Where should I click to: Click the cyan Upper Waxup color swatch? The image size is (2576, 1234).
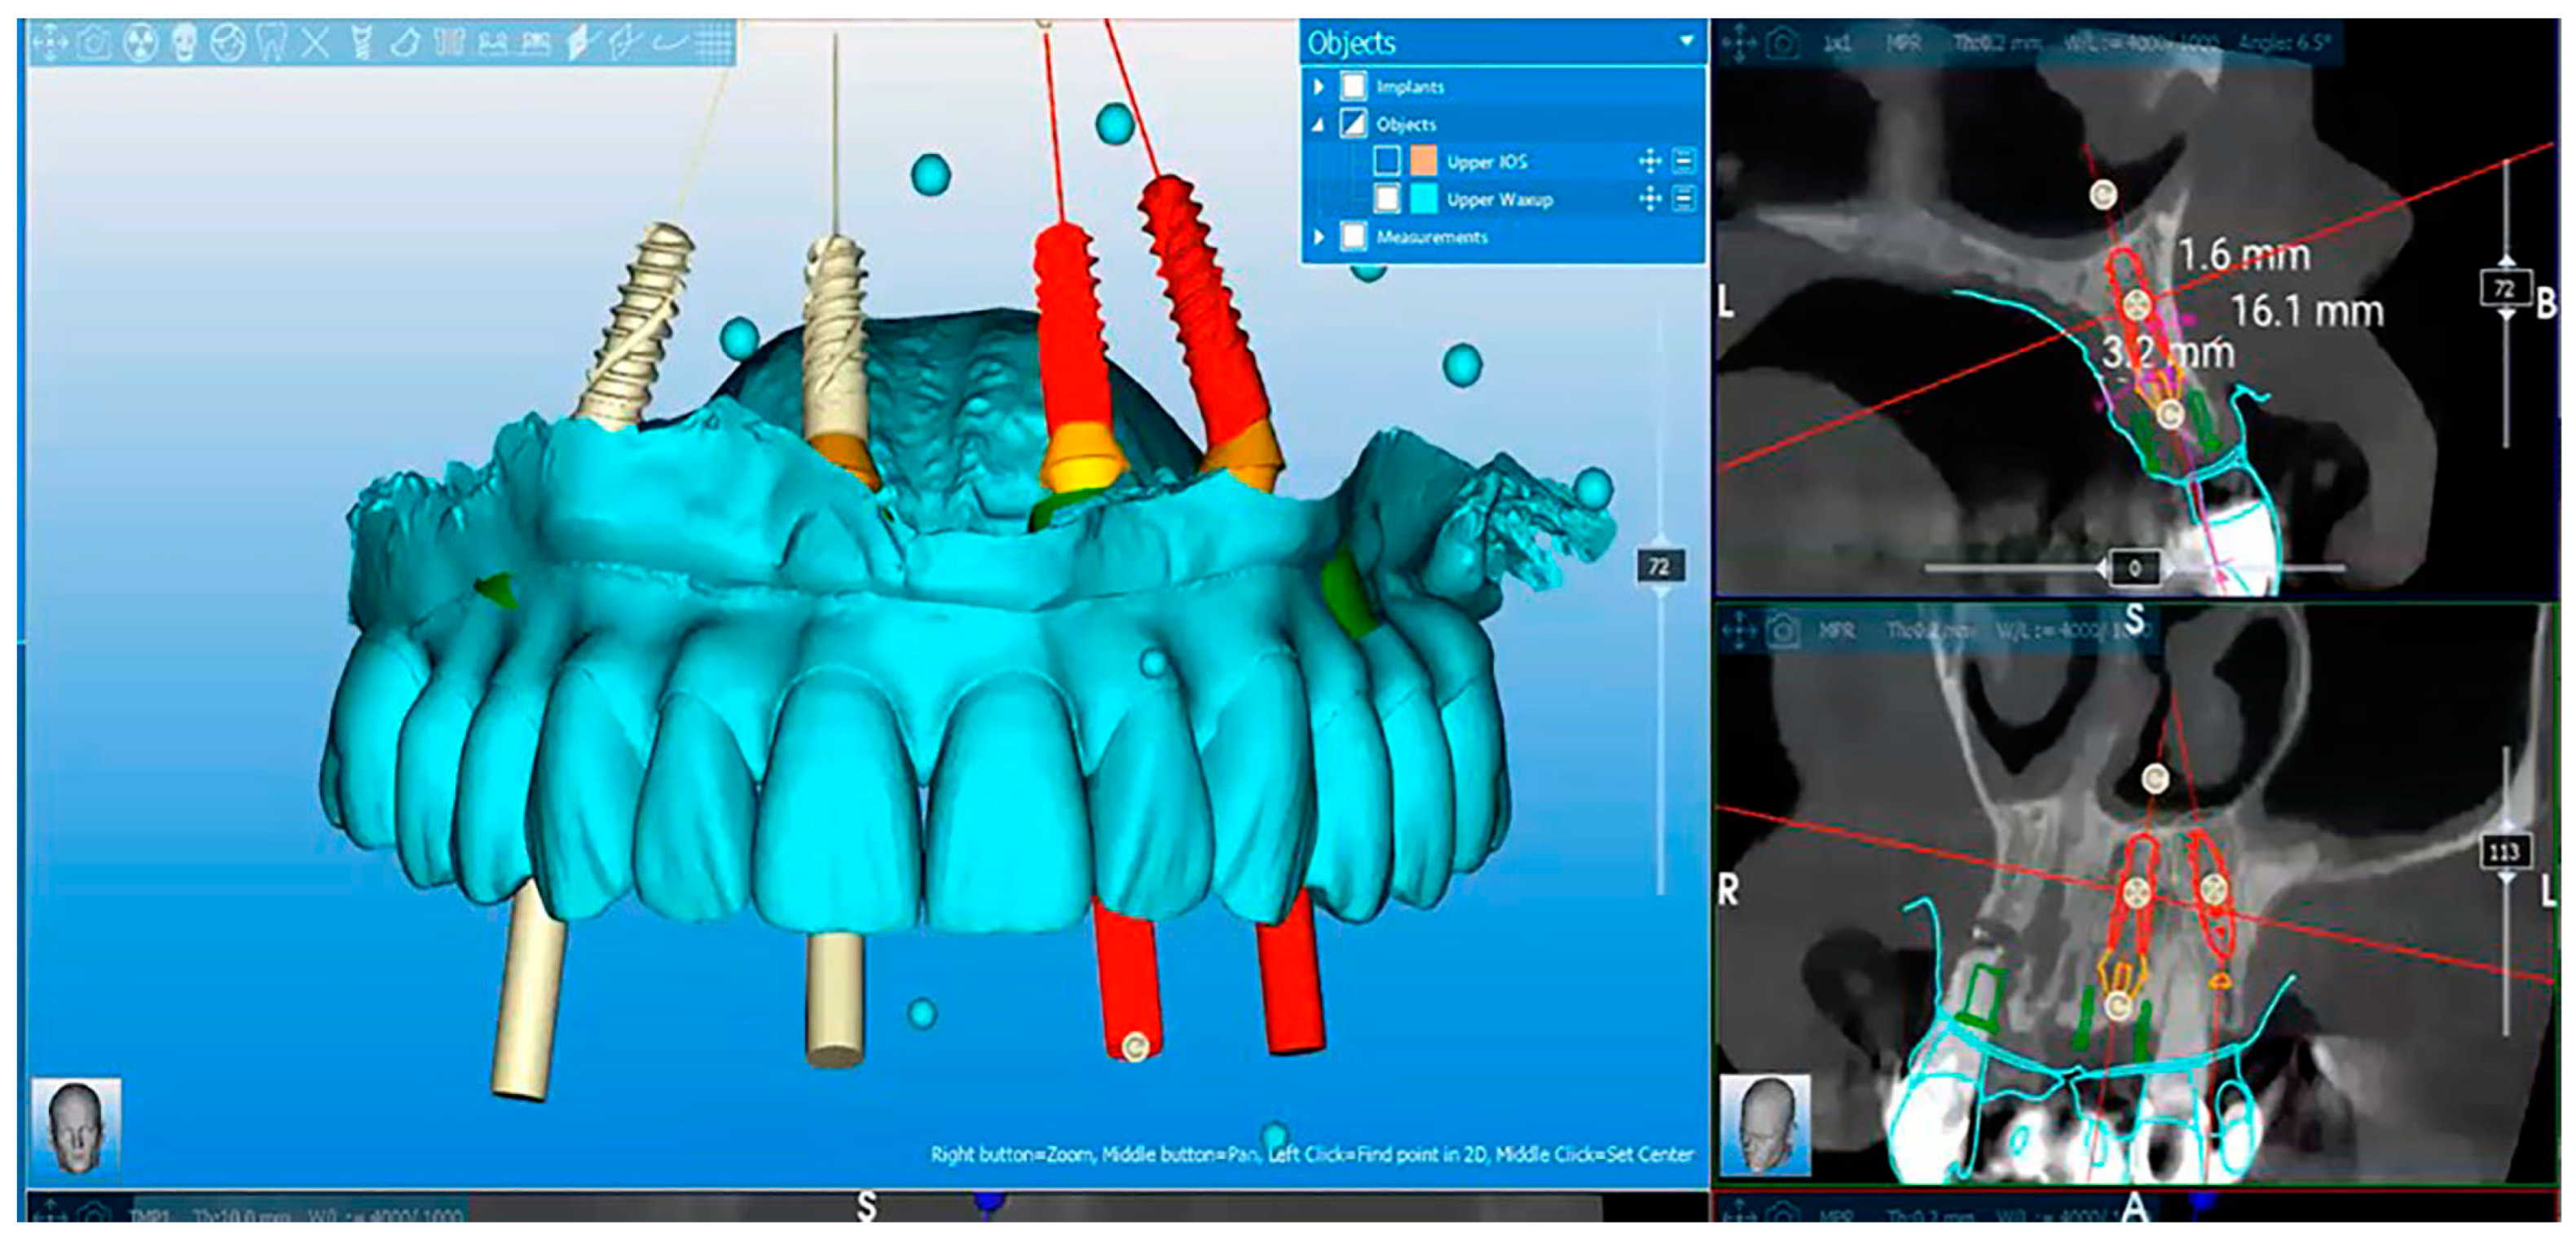click(1423, 199)
